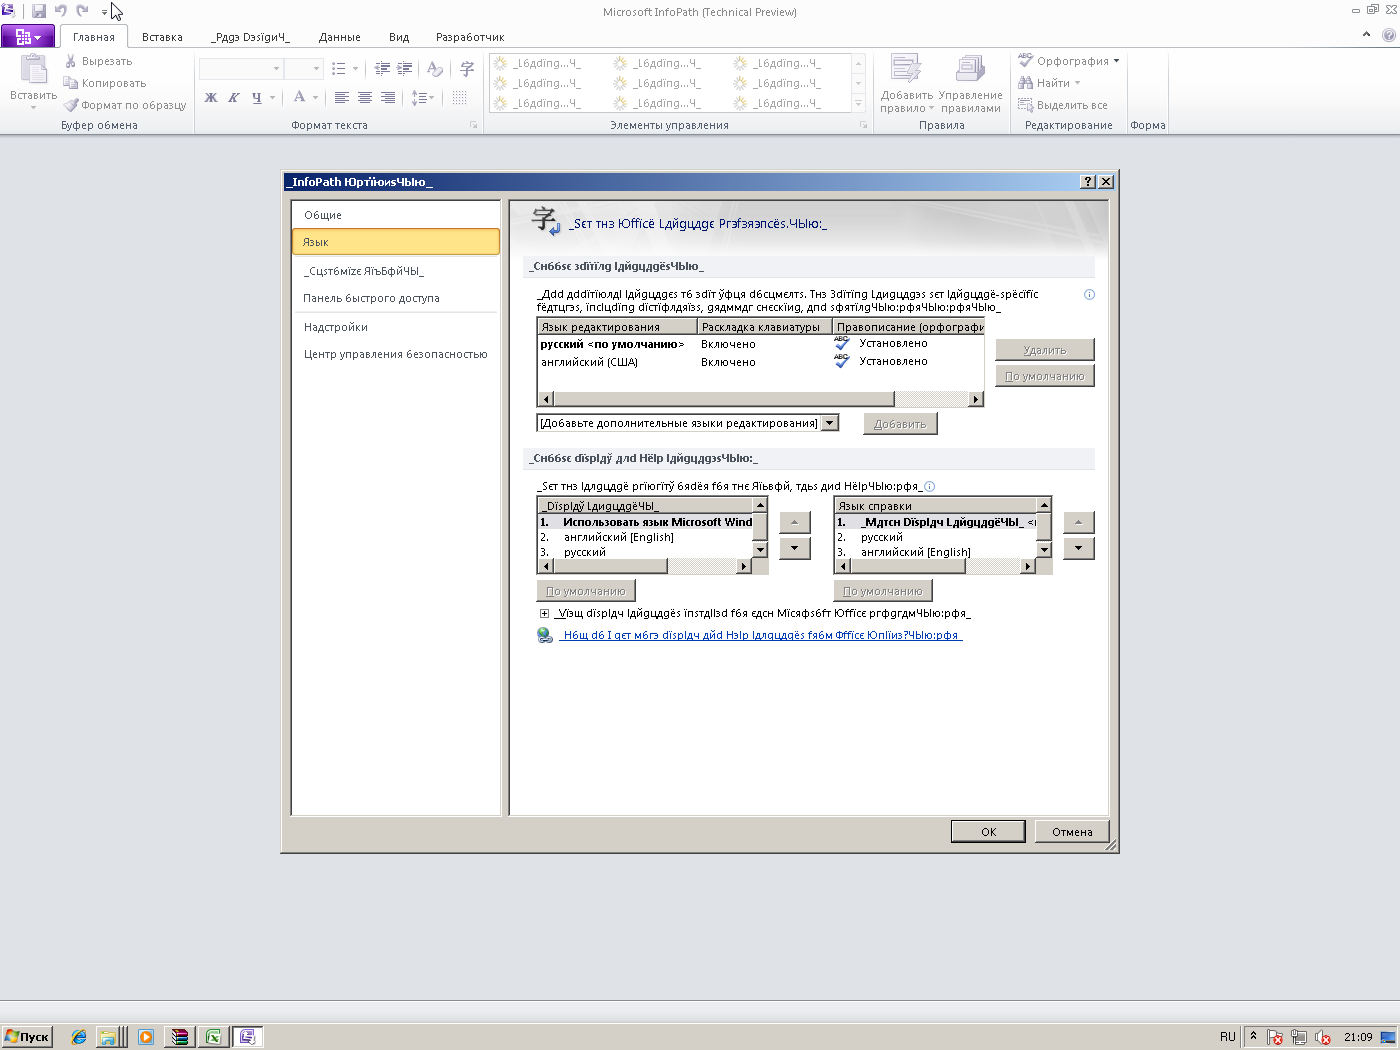
Task: Select Центр управления безопасностью category
Action: [x=396, y=354]
